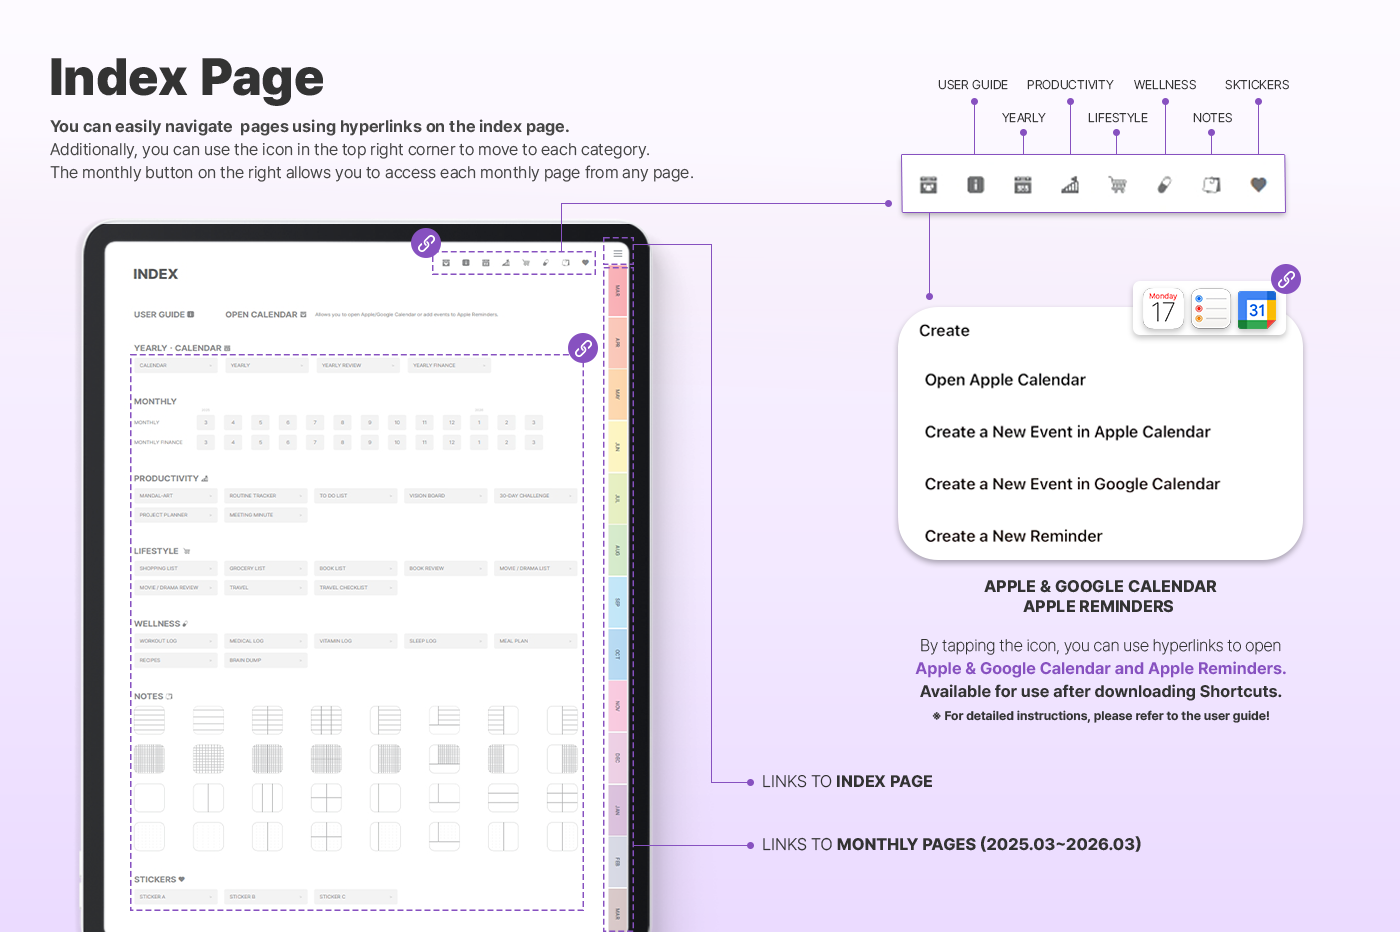
Task: Click the shopping cart Lifestyle icon in enlarged toolbar
Action: point(1117,185)
